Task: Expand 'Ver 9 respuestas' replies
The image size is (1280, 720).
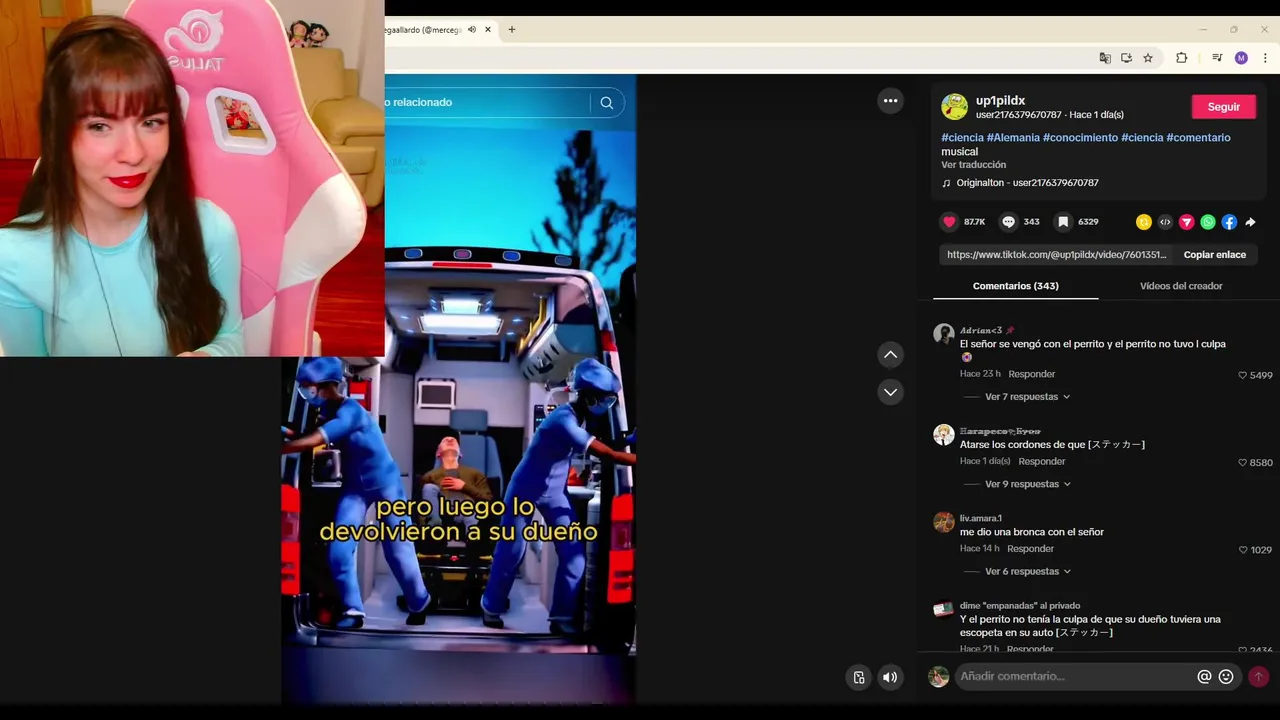Action: click(x=1027, y=484)
